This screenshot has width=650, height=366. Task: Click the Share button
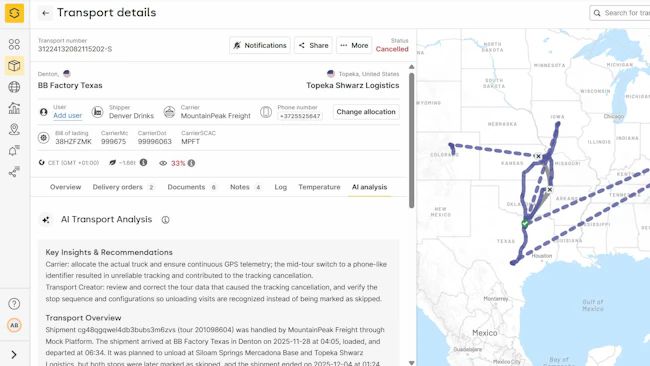[313, 45]
